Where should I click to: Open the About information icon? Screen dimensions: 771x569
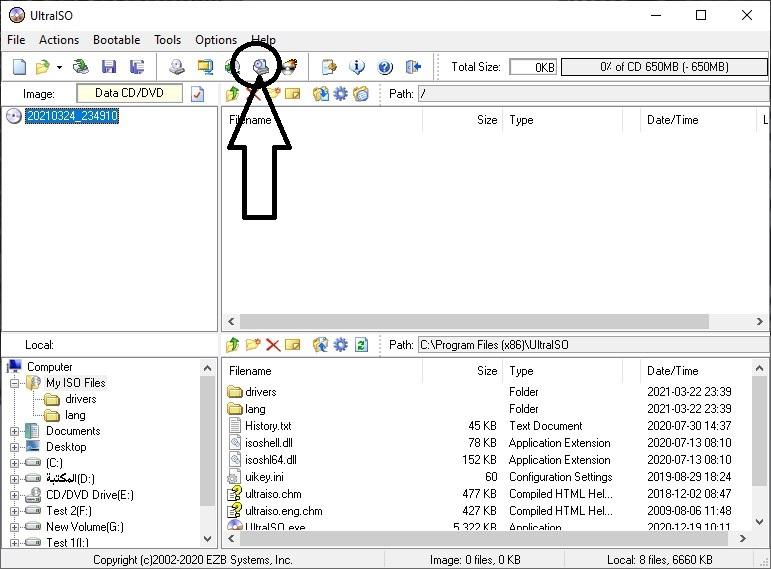pos(357,66)
